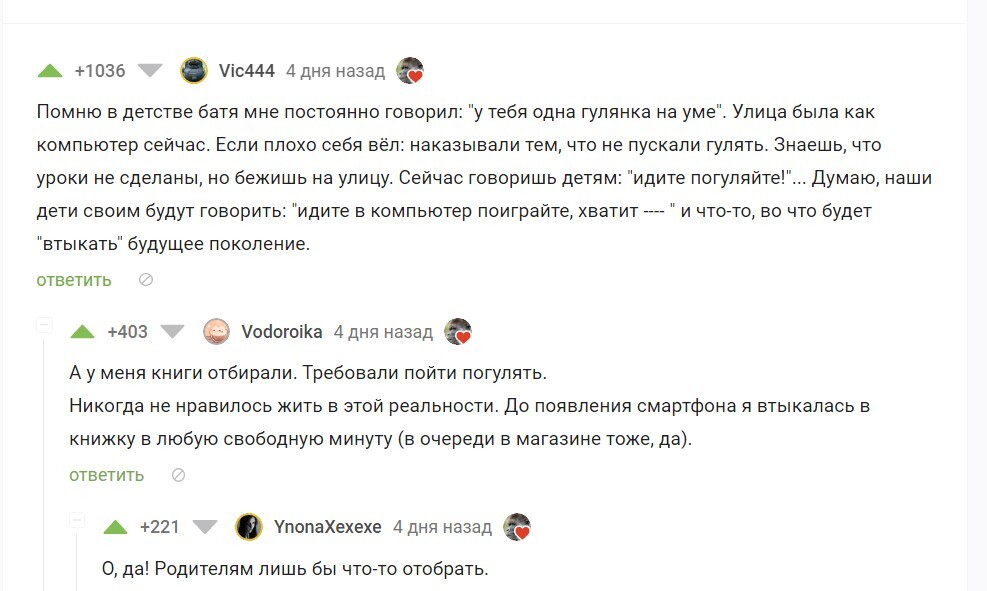Open Vodoroika's profile avatar
Screen dimensions: 987x591
216,332
